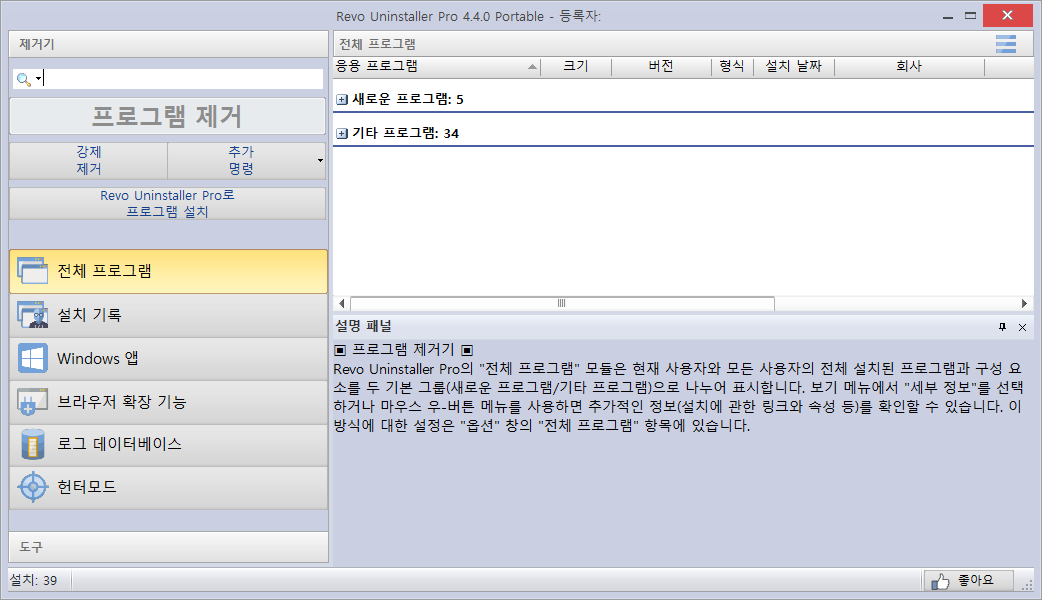The image size is (1042, 600).
Task: Collapse the 제거기 panel header
Action: [169, 44]
